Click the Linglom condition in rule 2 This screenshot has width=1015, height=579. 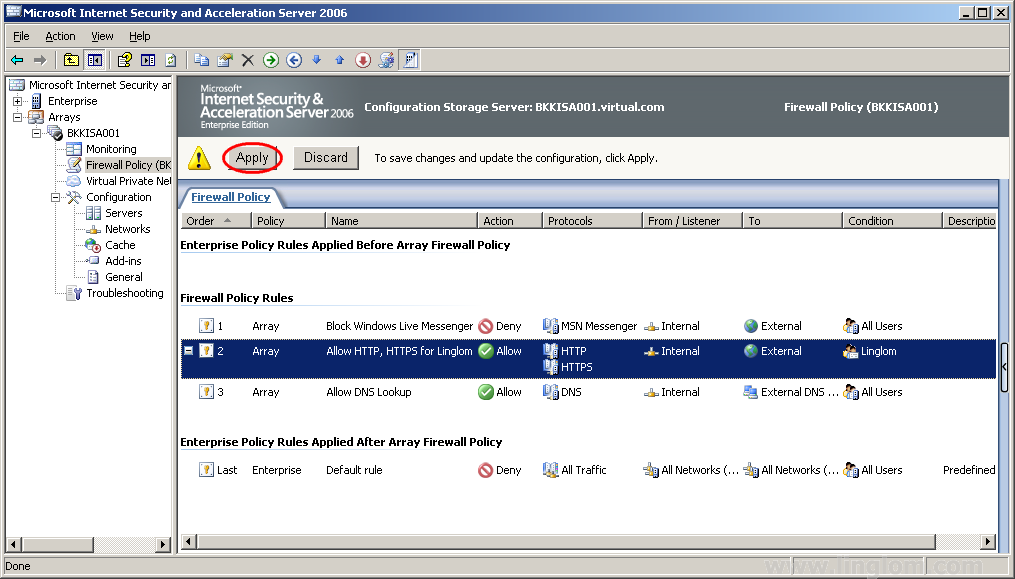(x=878, y=351)
